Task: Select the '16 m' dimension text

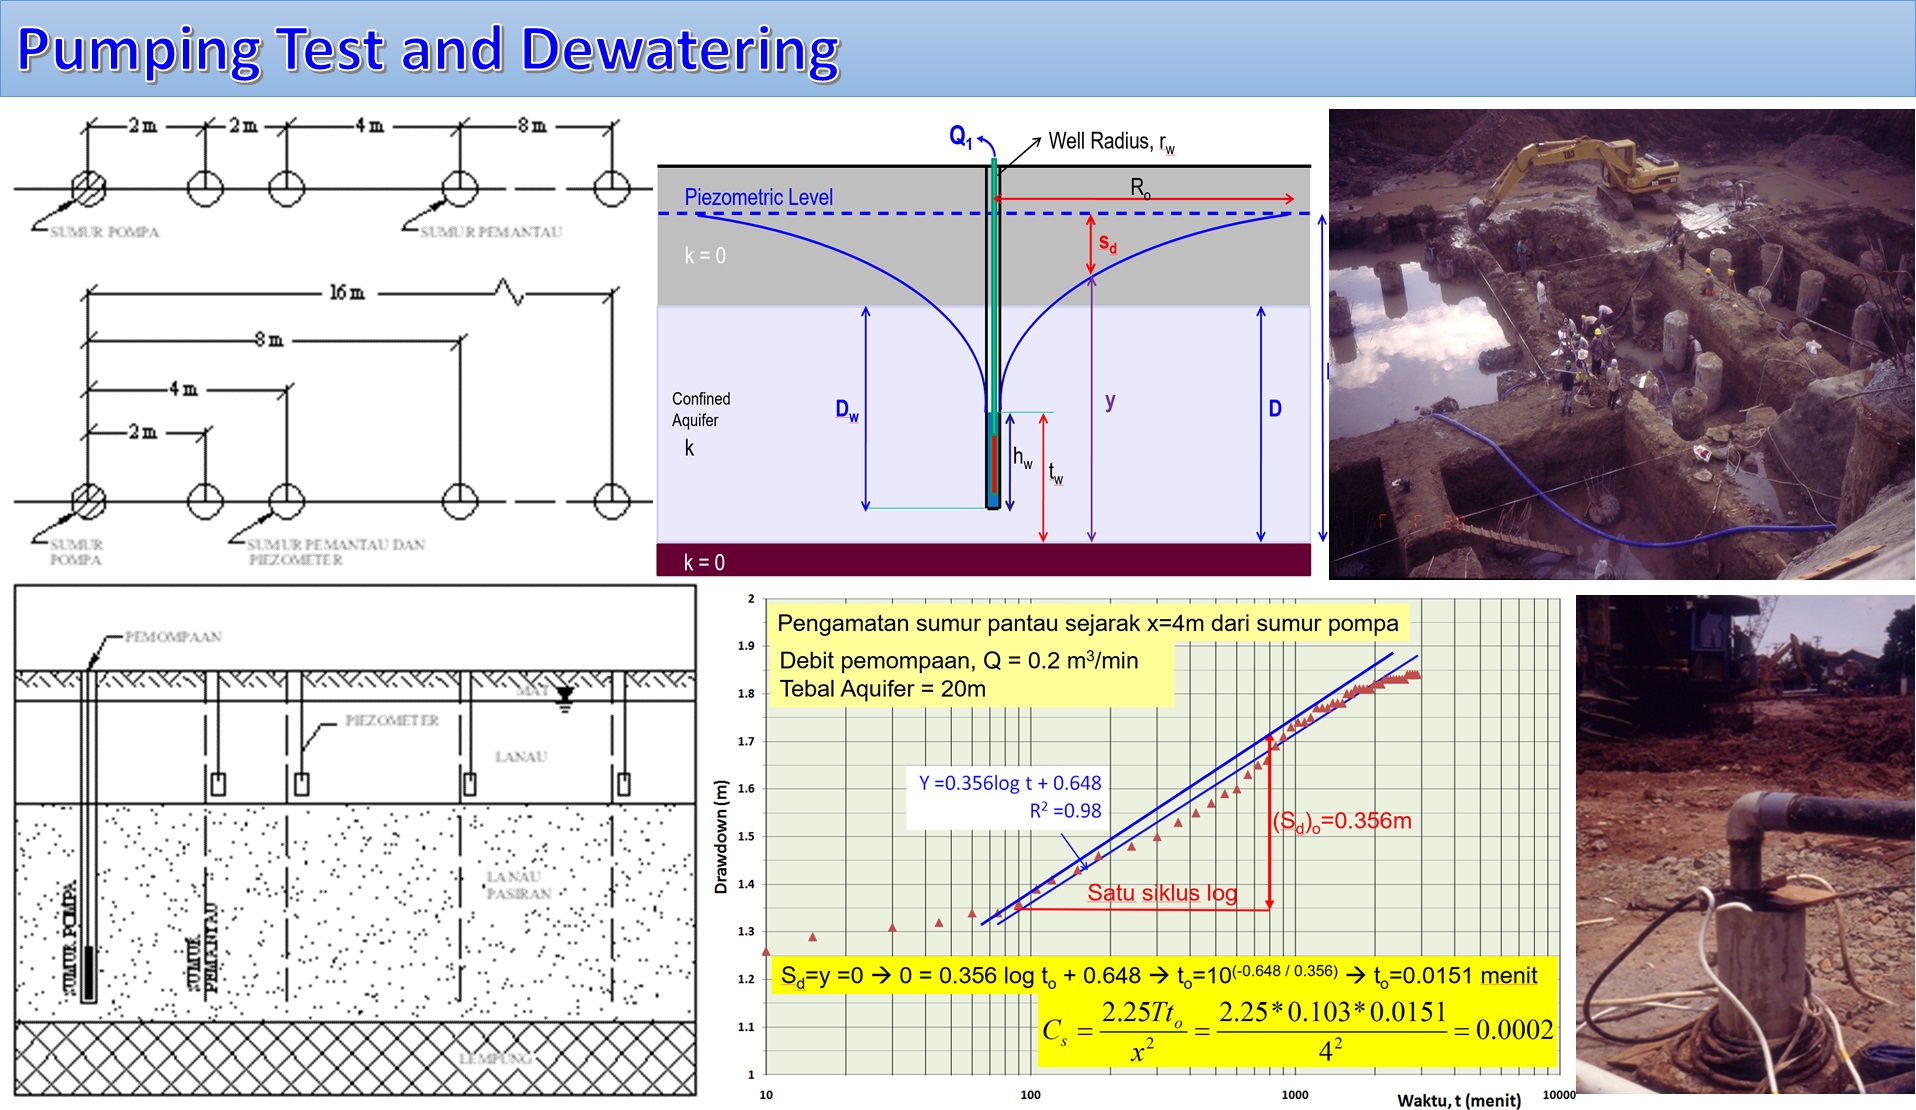Action: (347, 293)
